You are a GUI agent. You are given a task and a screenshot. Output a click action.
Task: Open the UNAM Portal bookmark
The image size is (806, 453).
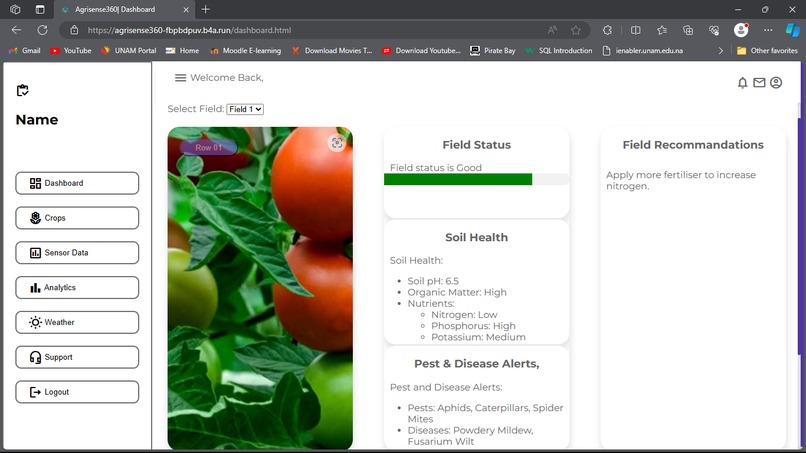[129, 50]
